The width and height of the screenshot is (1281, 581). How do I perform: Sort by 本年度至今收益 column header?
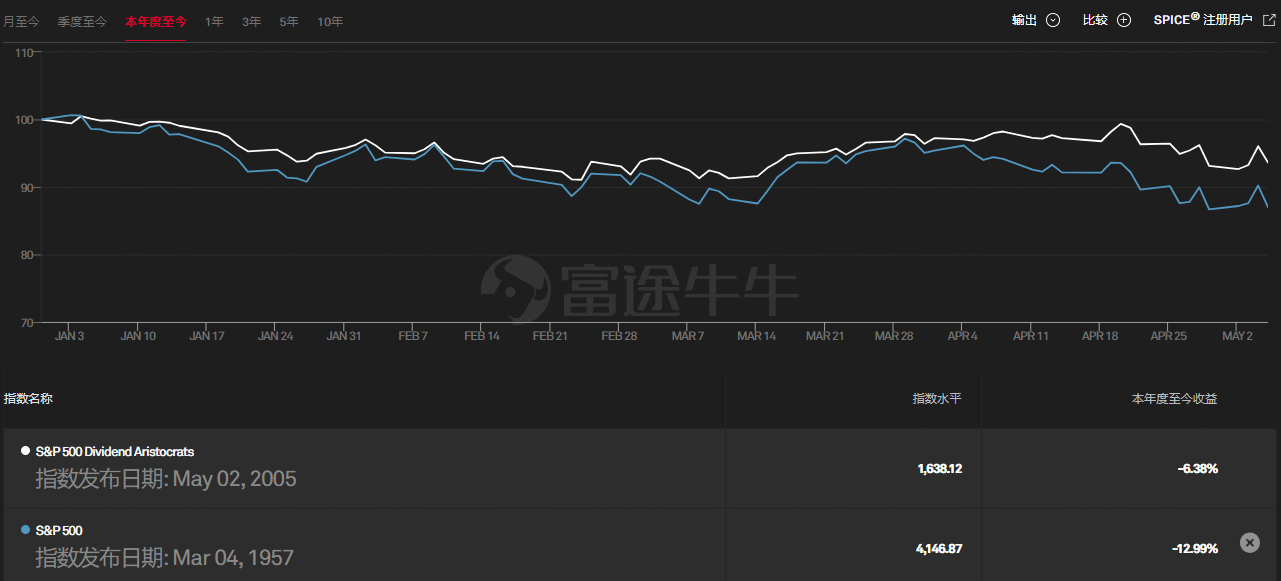click(x=1174, y=399)
